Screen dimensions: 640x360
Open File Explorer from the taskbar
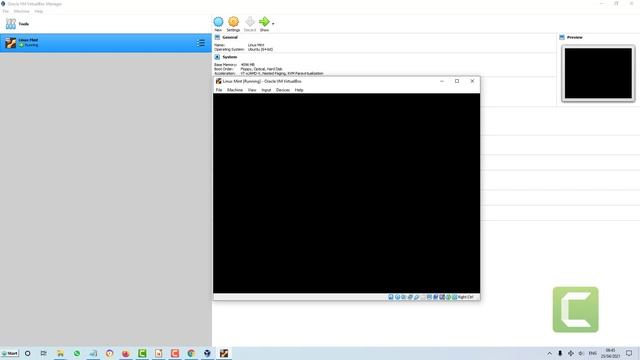click(60, 353)
